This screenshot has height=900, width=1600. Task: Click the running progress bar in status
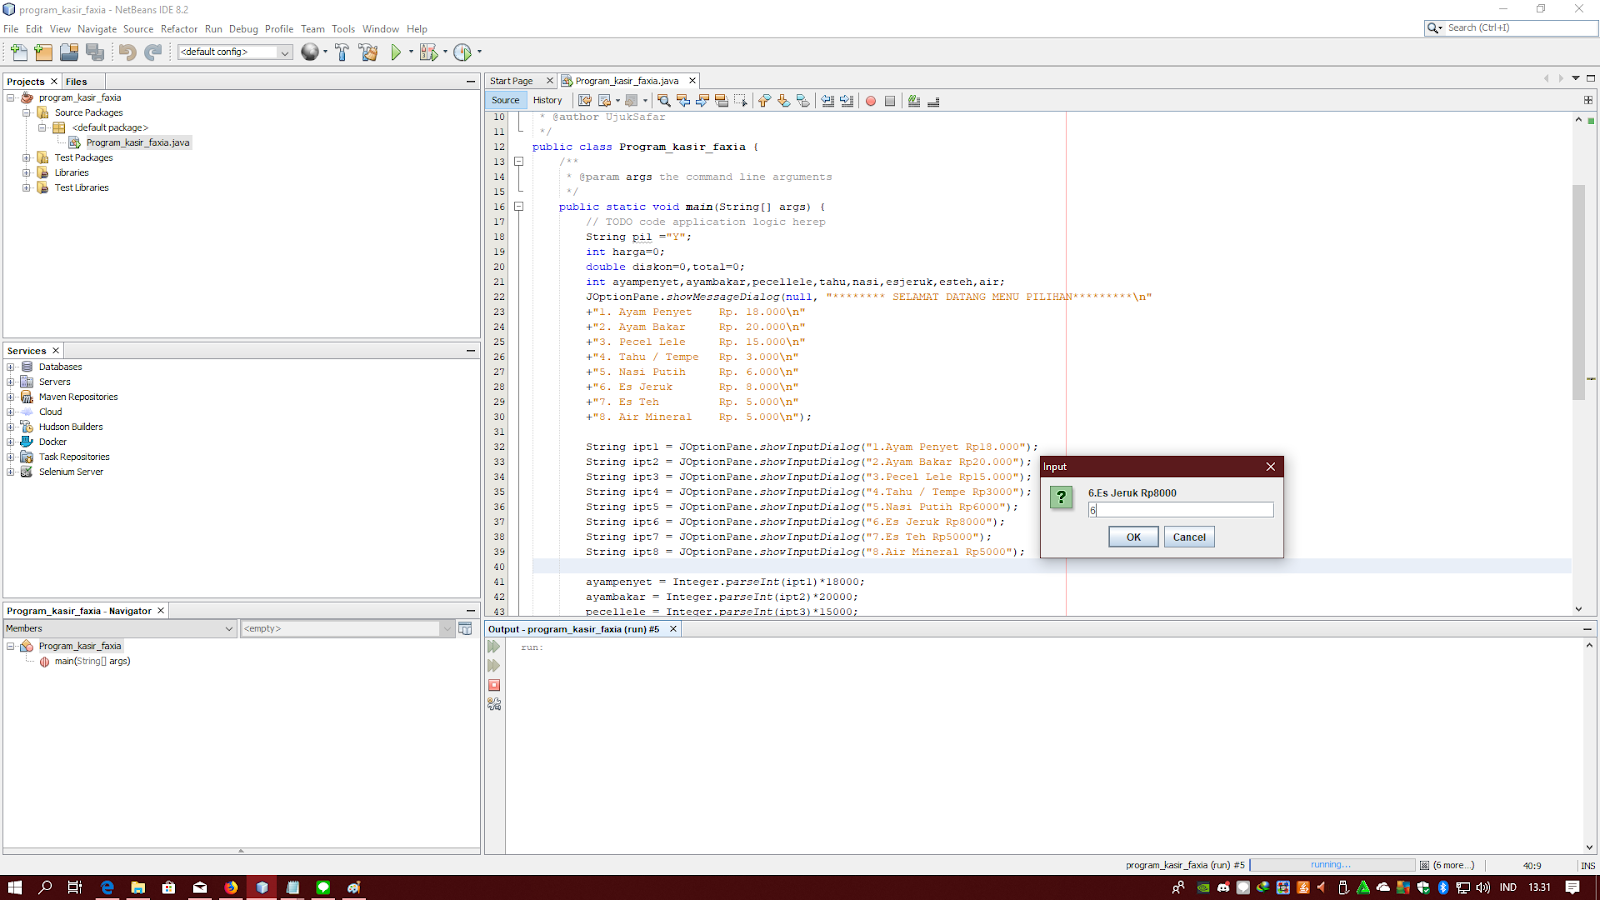(1332, 865)
